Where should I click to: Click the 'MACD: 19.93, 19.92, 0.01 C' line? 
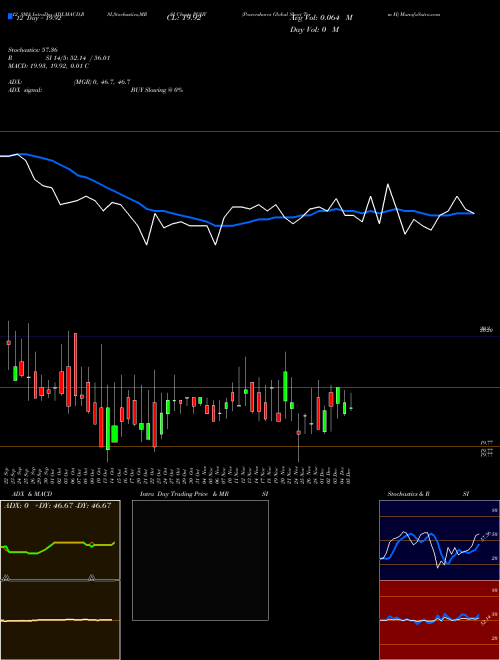[x=48, y=66]
